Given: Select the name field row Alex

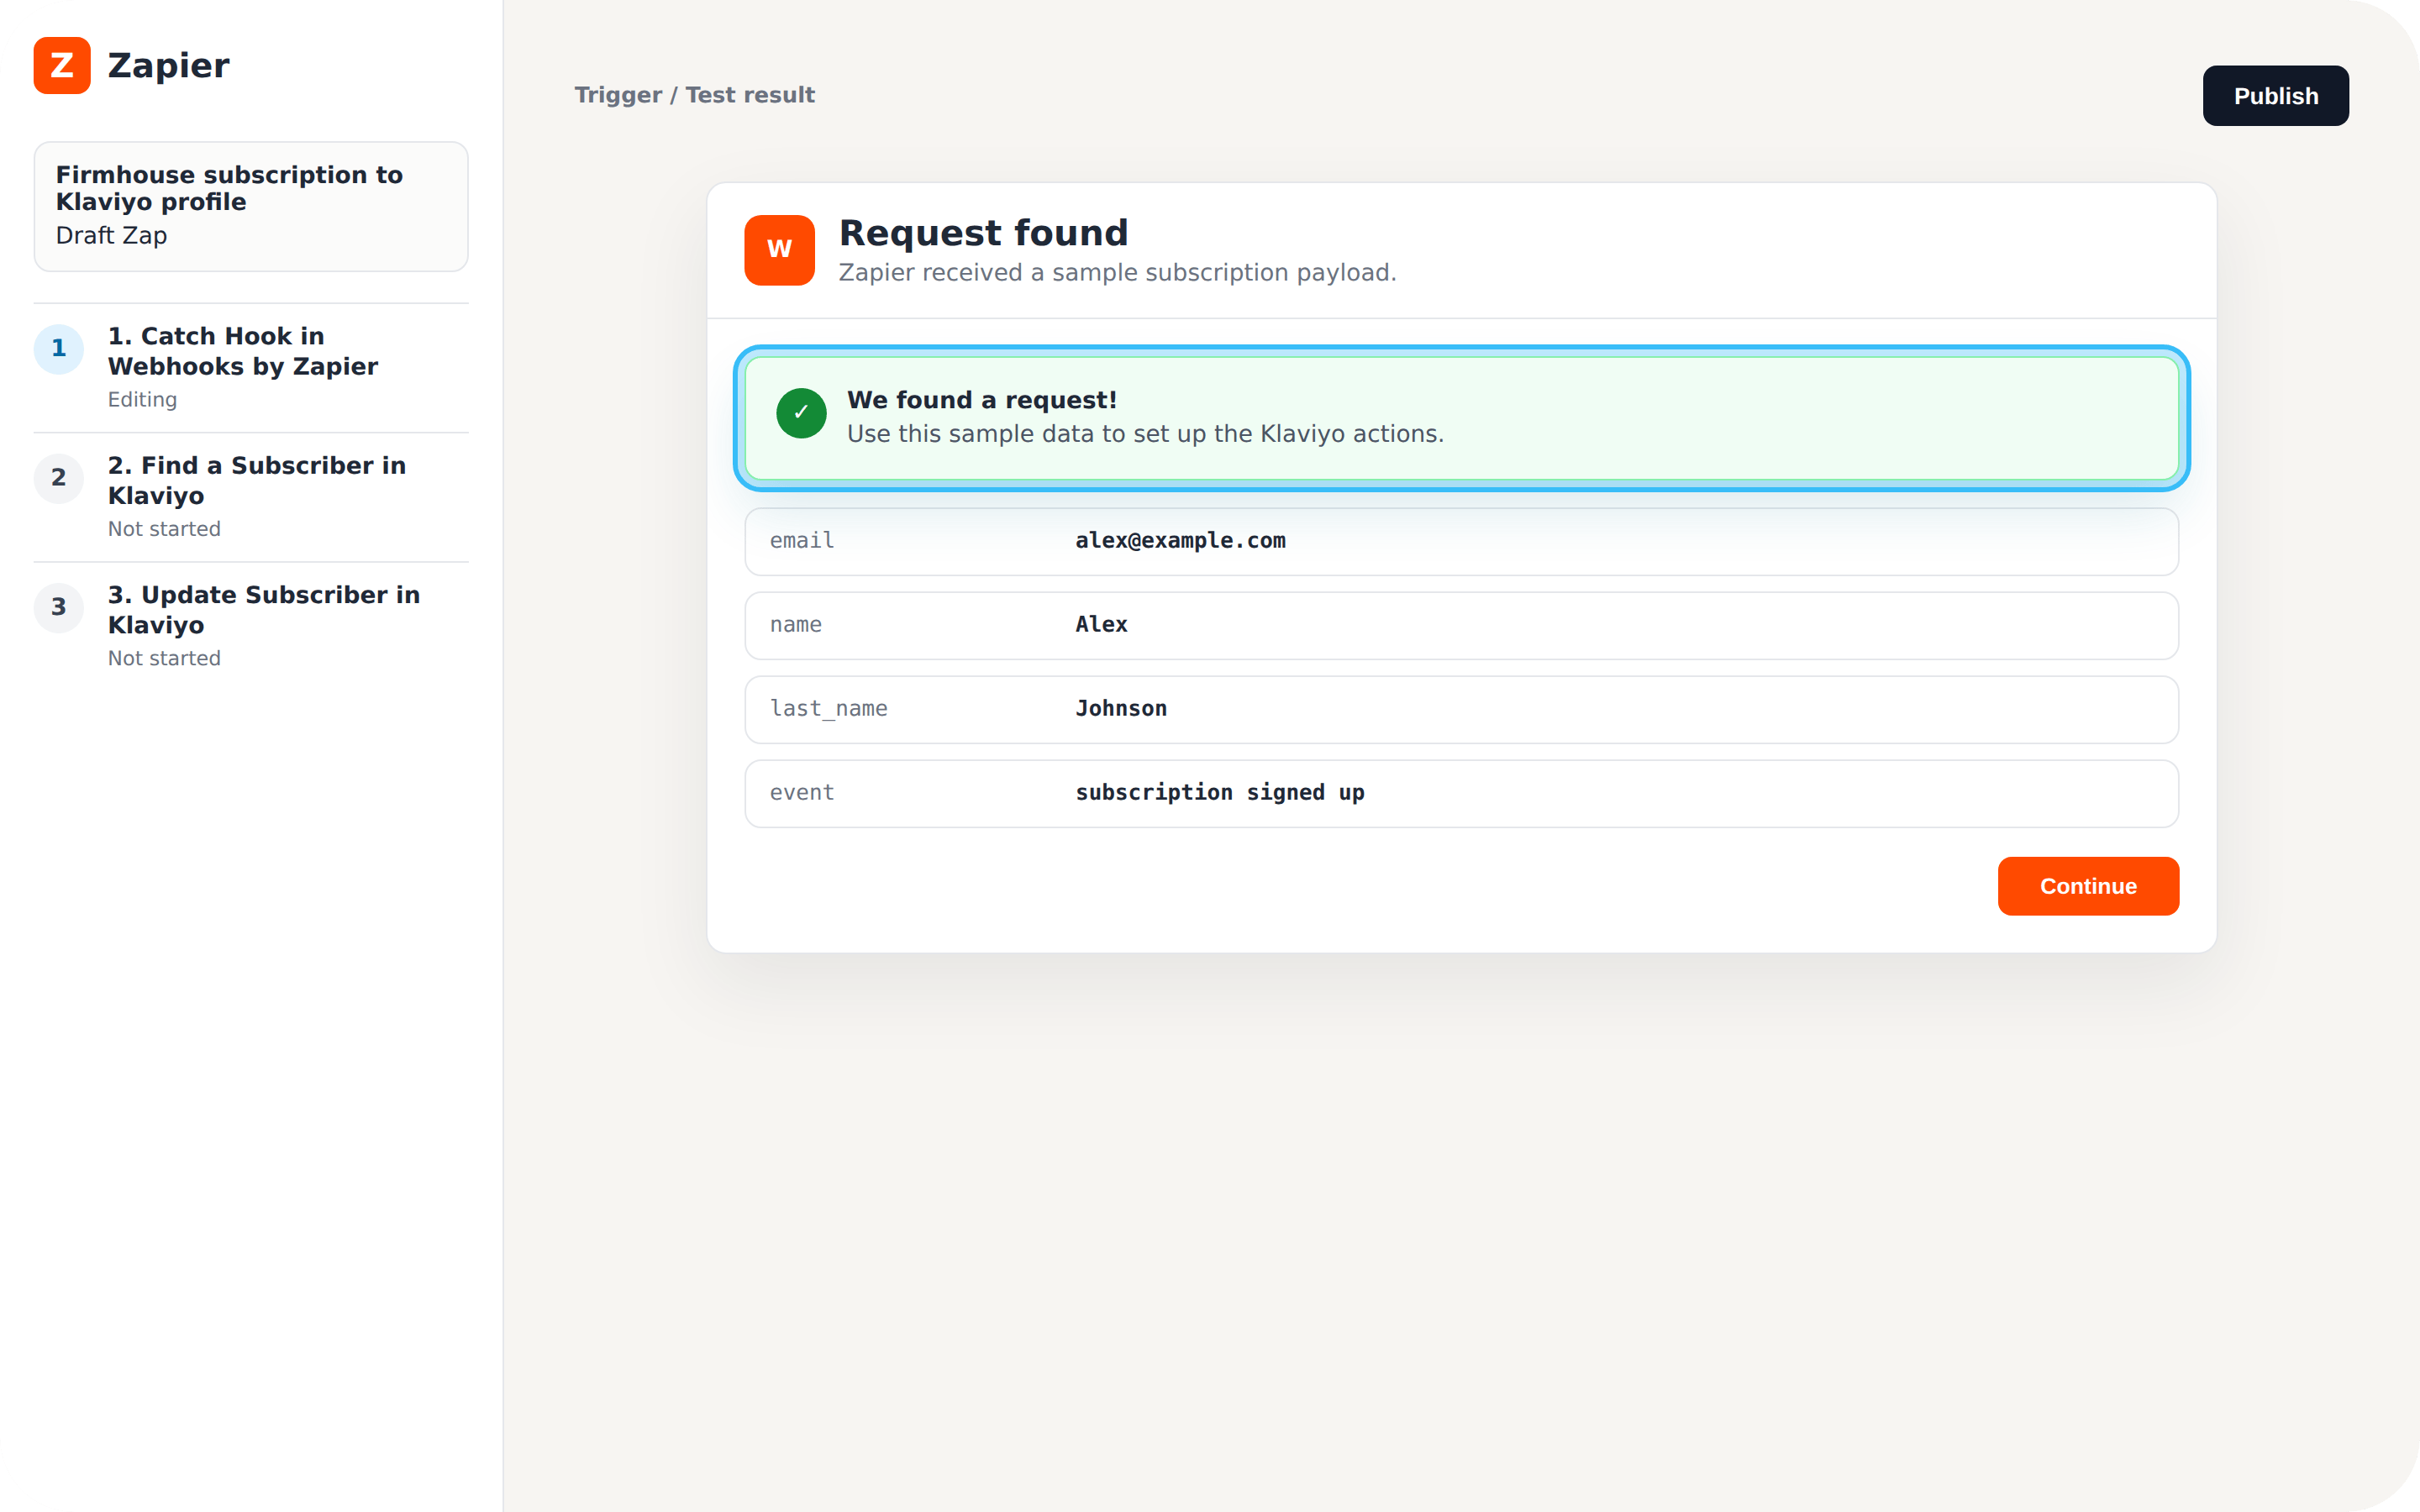Looking at the screenshot, I should click(1461, 625).
